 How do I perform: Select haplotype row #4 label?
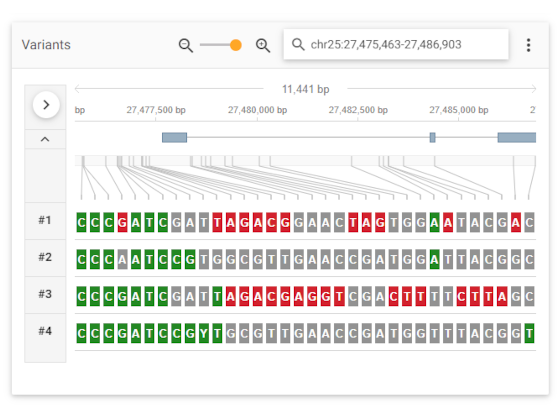coord(45,331)
